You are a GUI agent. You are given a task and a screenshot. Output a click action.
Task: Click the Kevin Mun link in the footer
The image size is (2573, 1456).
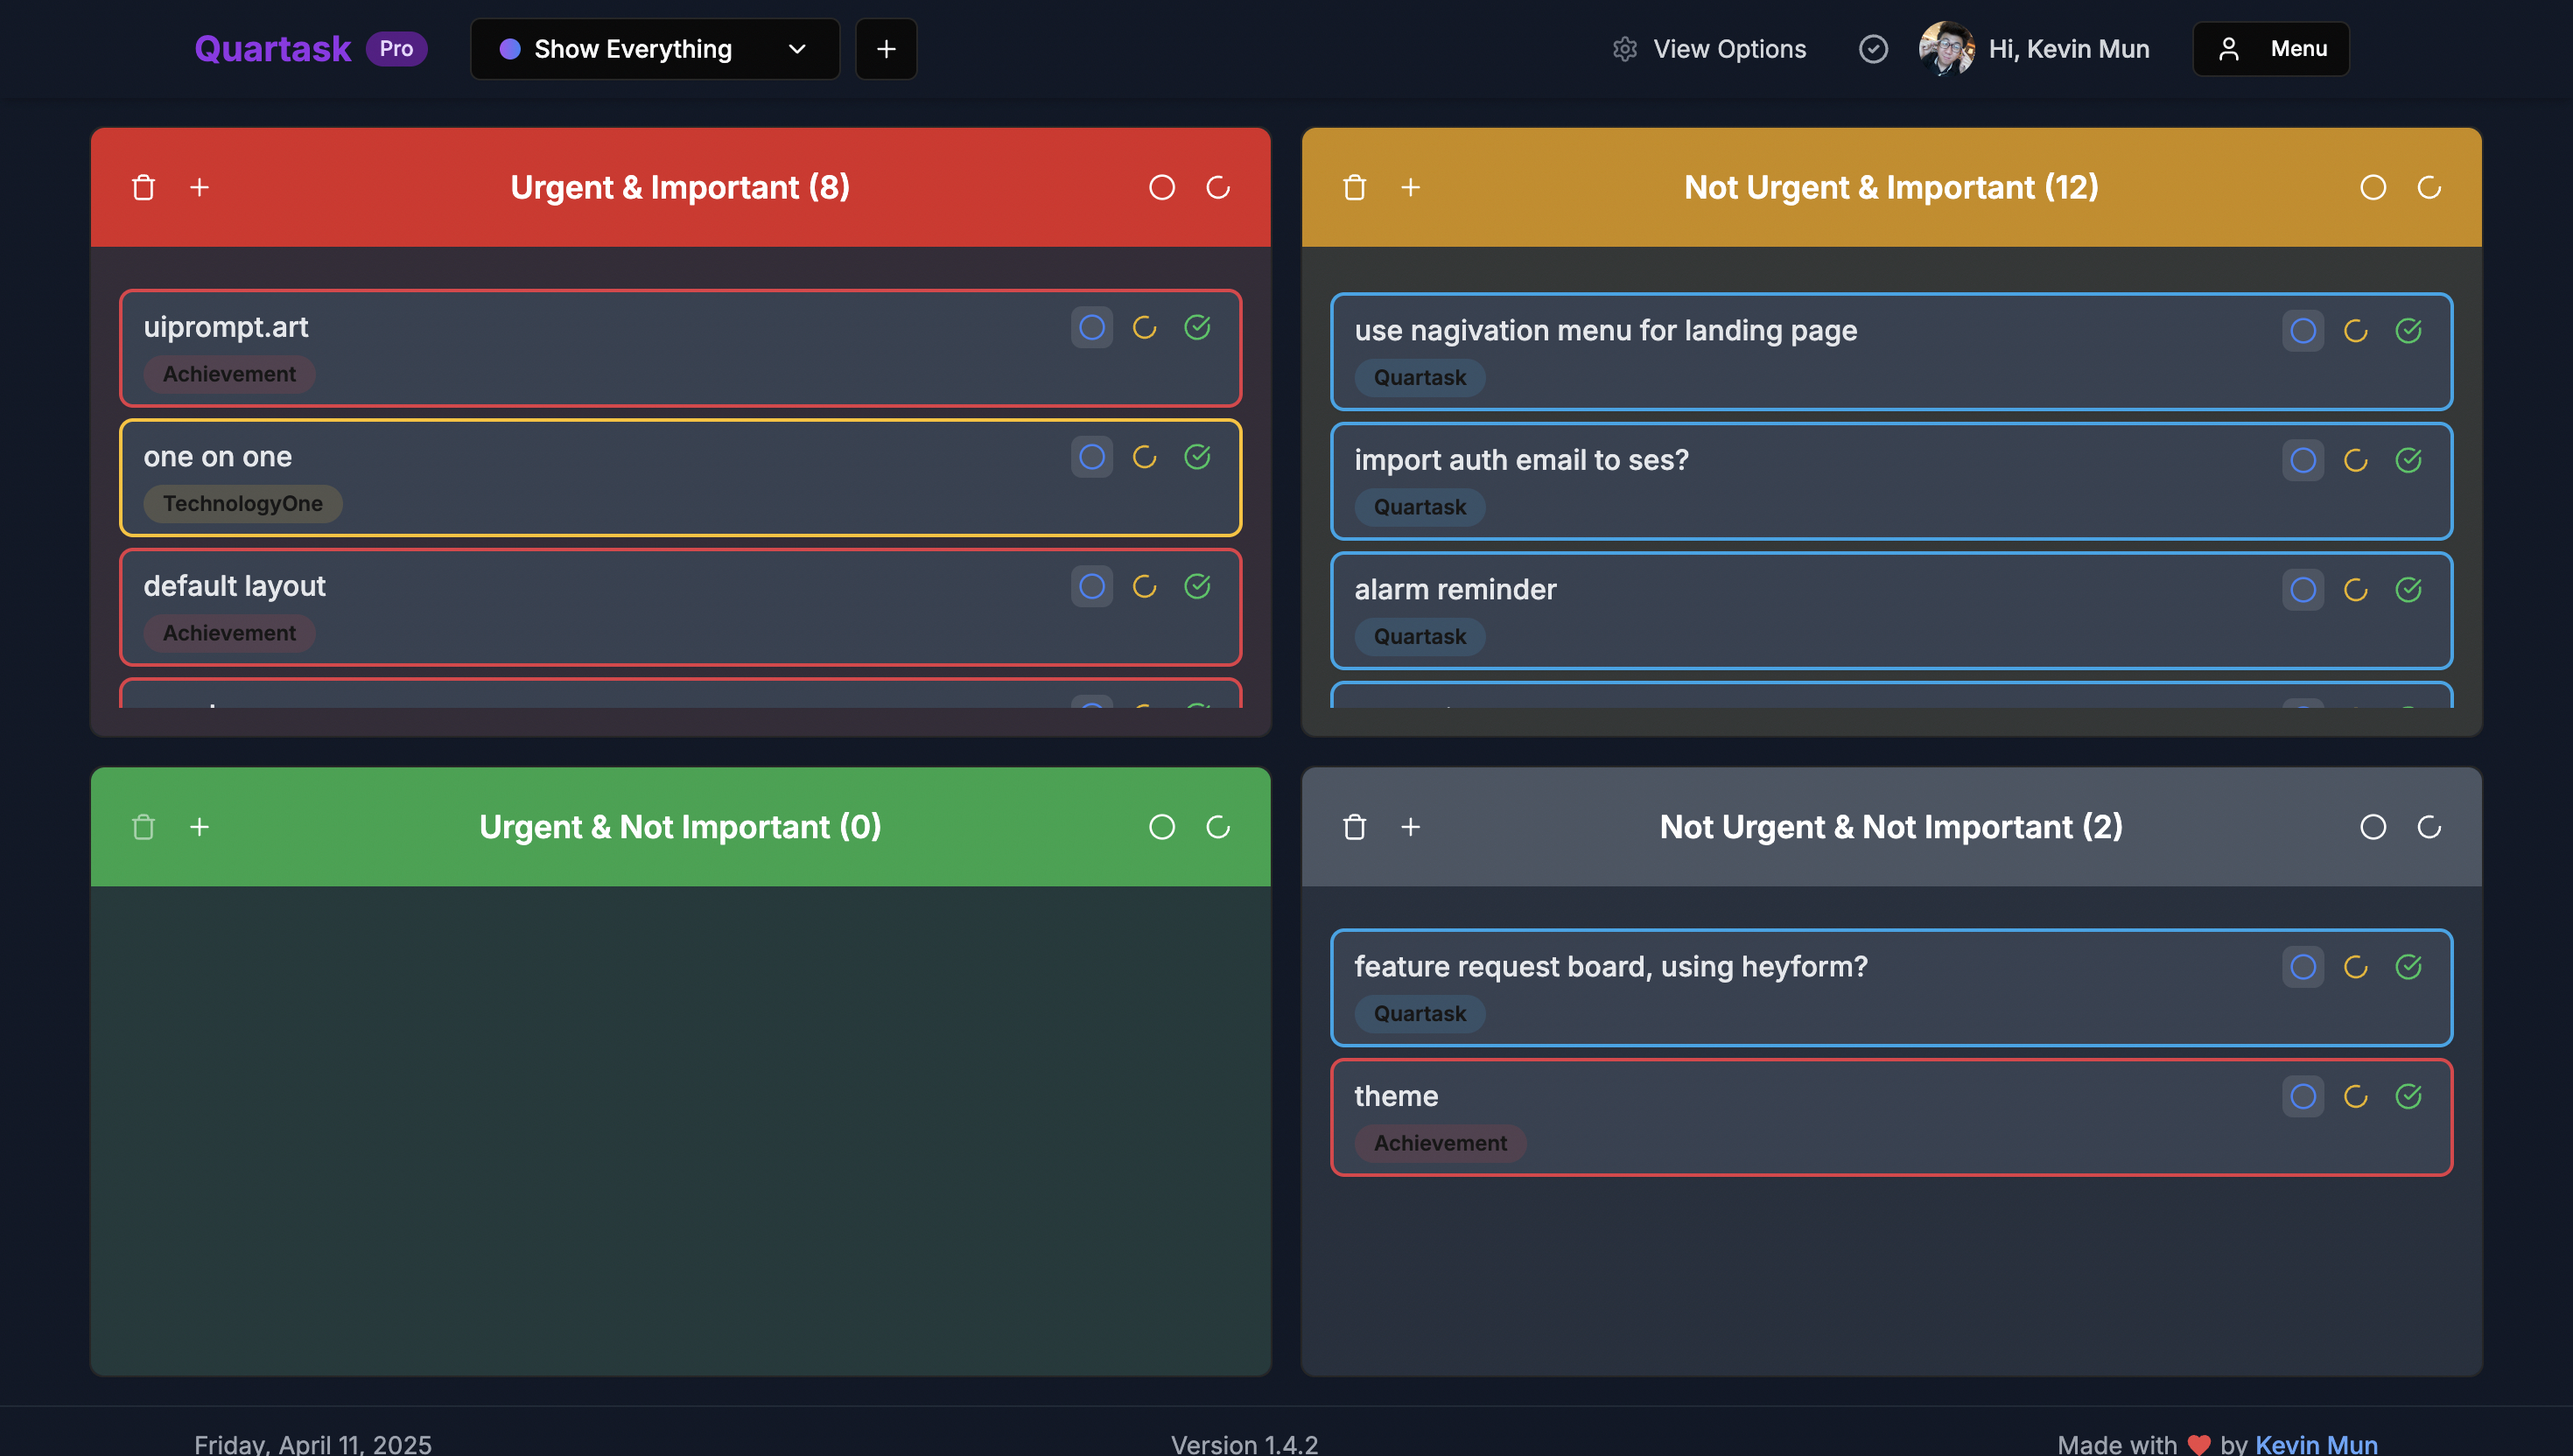(x=2316, y=1443)
